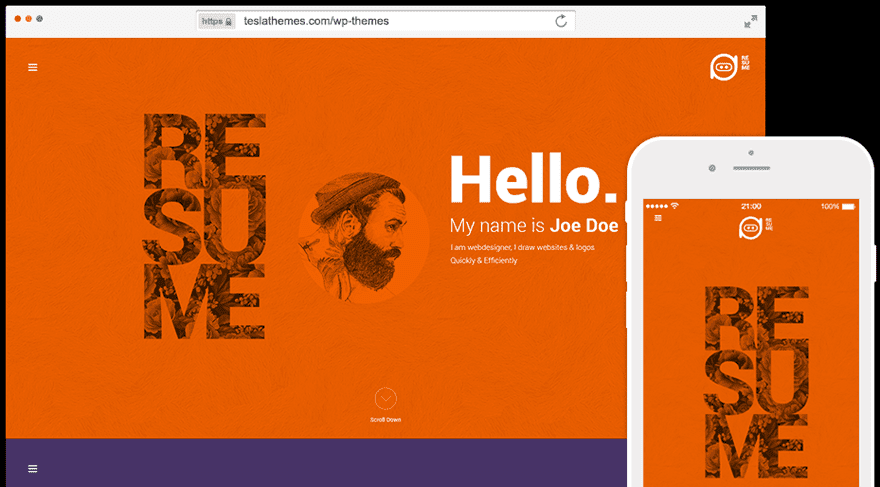
Task: Click the Scroll Down circle chevron
Action: (x=386, y=398)
